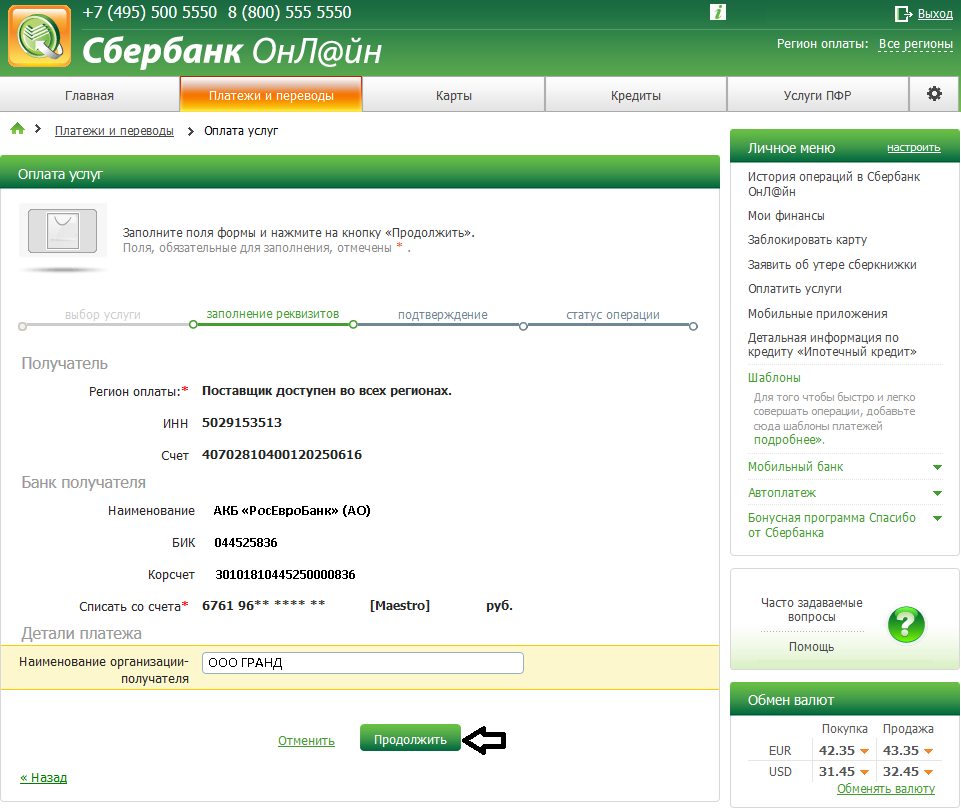Open Оплатить услуги in personal menu
This screenshot has height=809, width=961.
794,289
